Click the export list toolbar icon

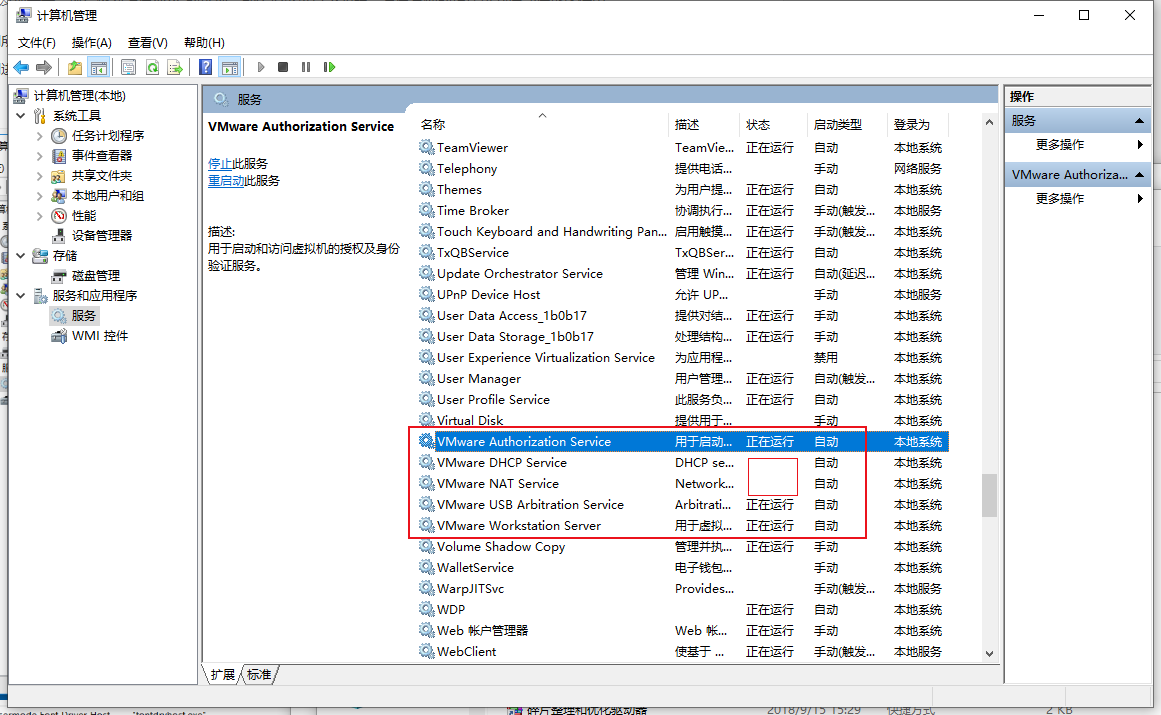coord(175,67)
